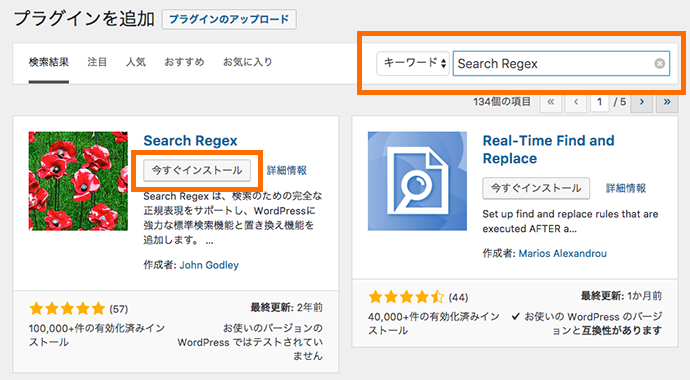The width and height of the screenshot is (690, 380).
Task: Click the 100,000+件の有効化済みインストール text
Action: click(97, 335)
